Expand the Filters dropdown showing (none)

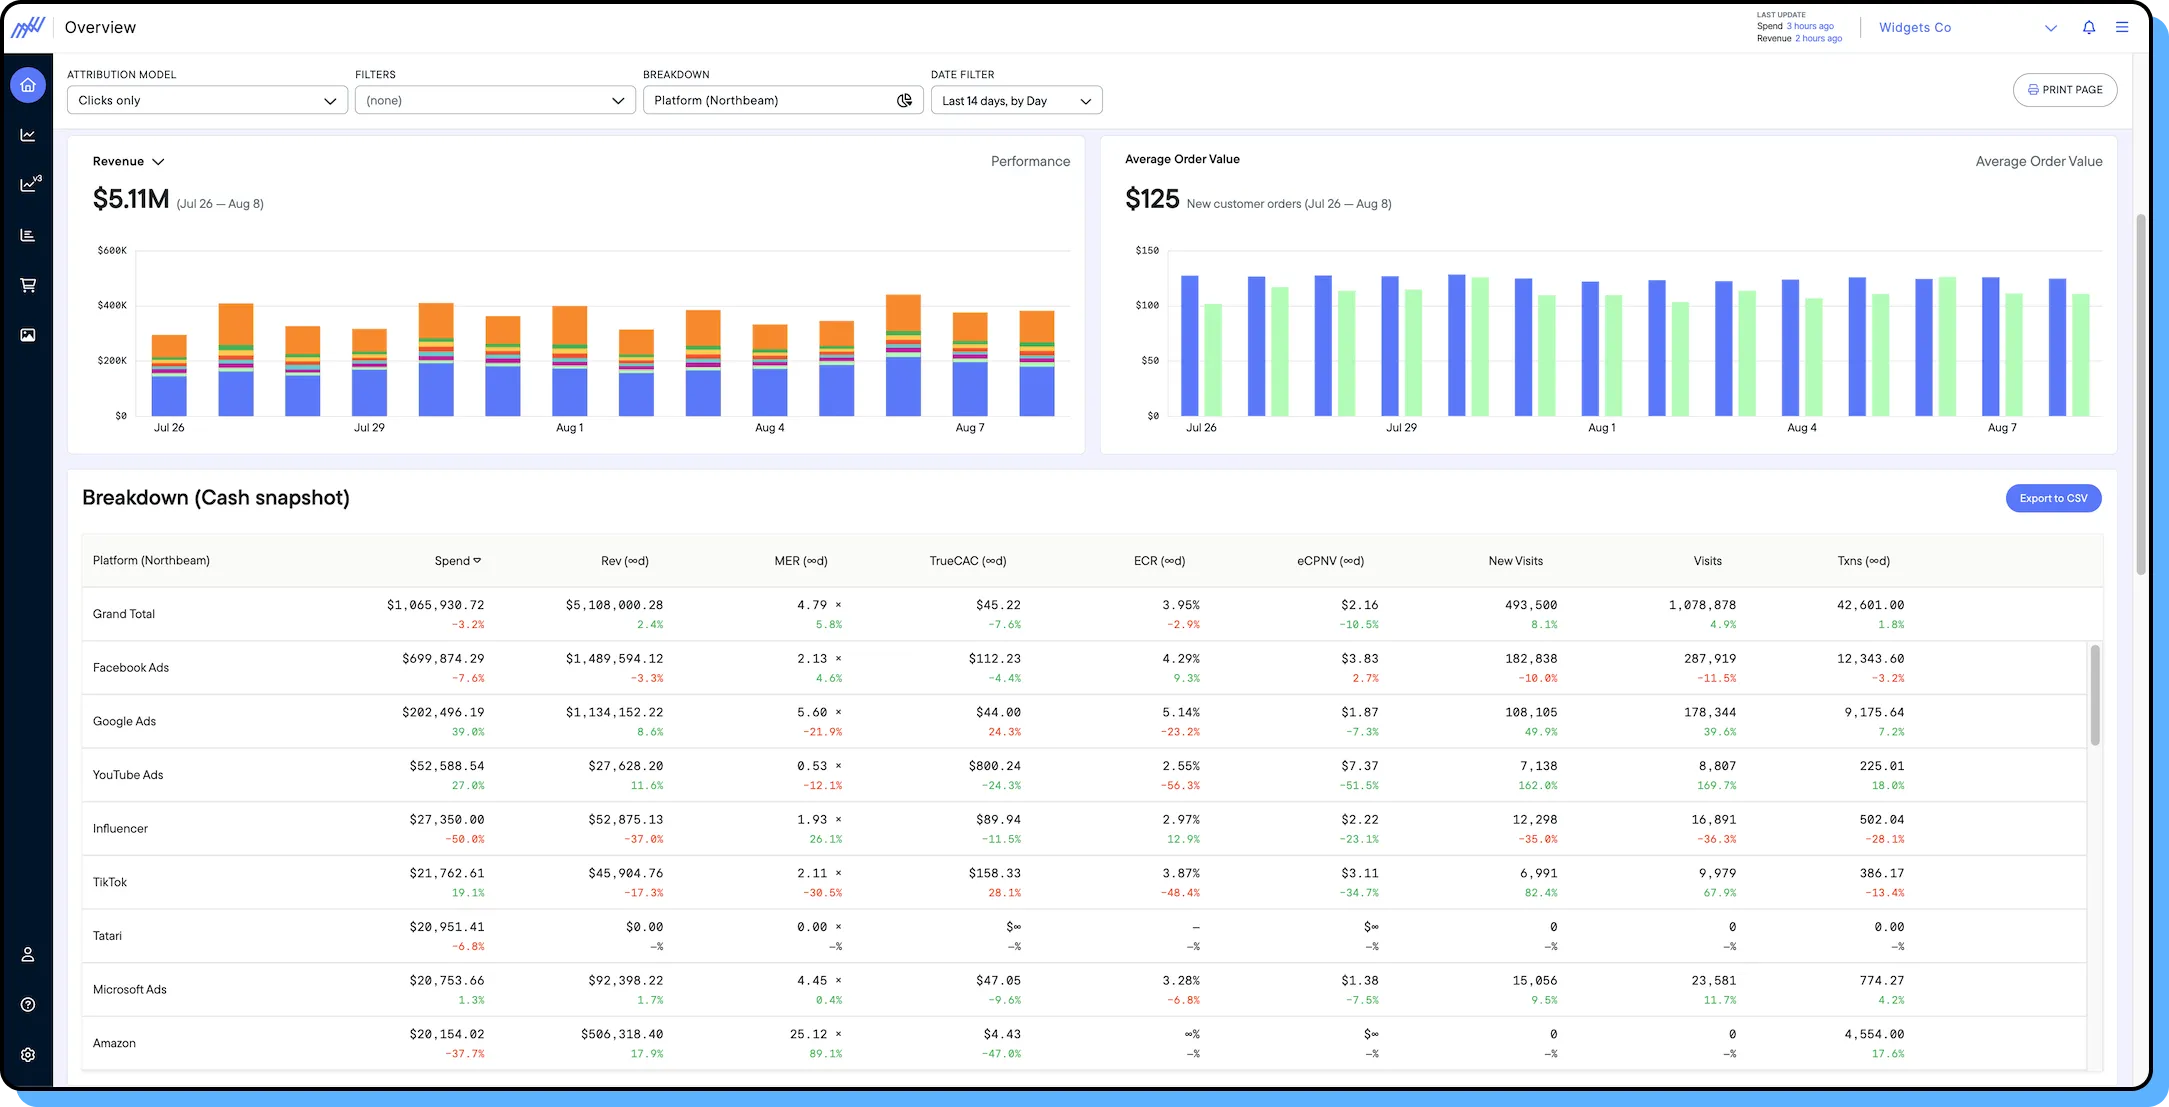click(494, 100)
